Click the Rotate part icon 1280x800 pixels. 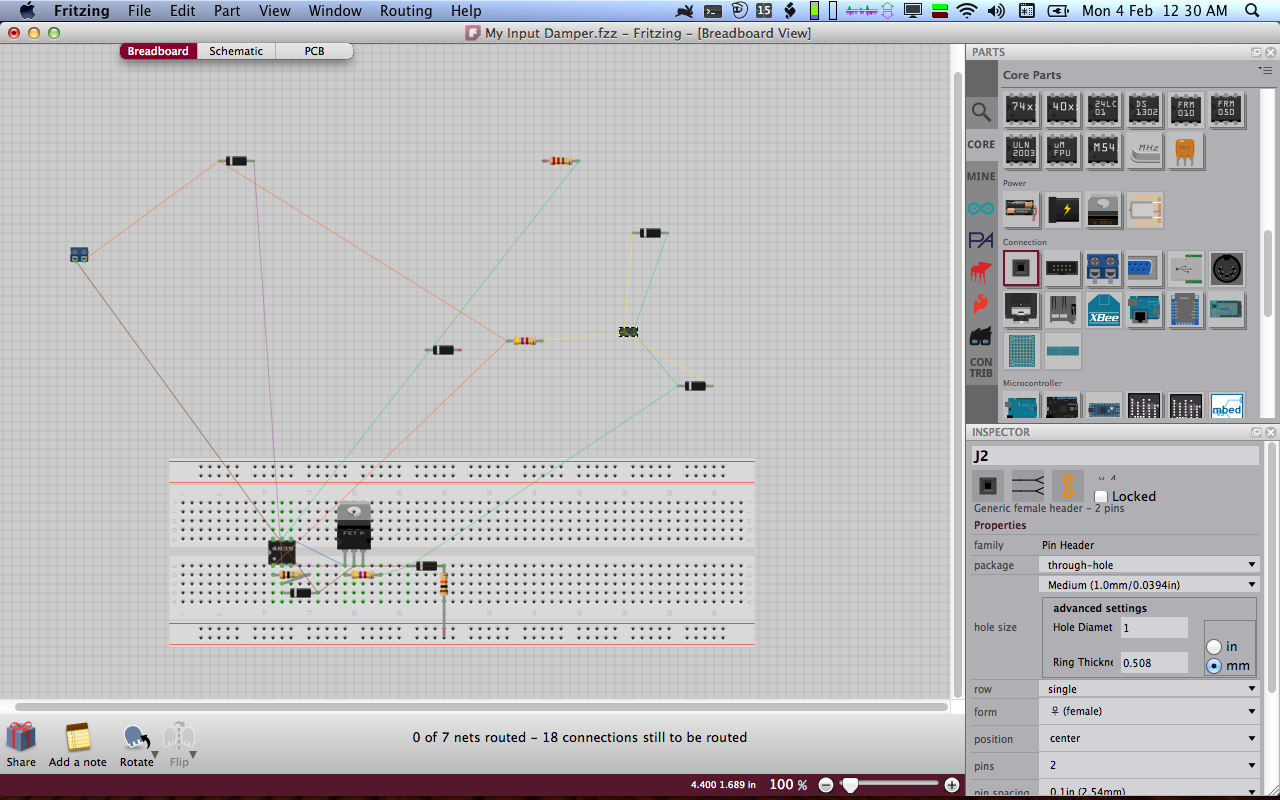[x=136, y=739]
